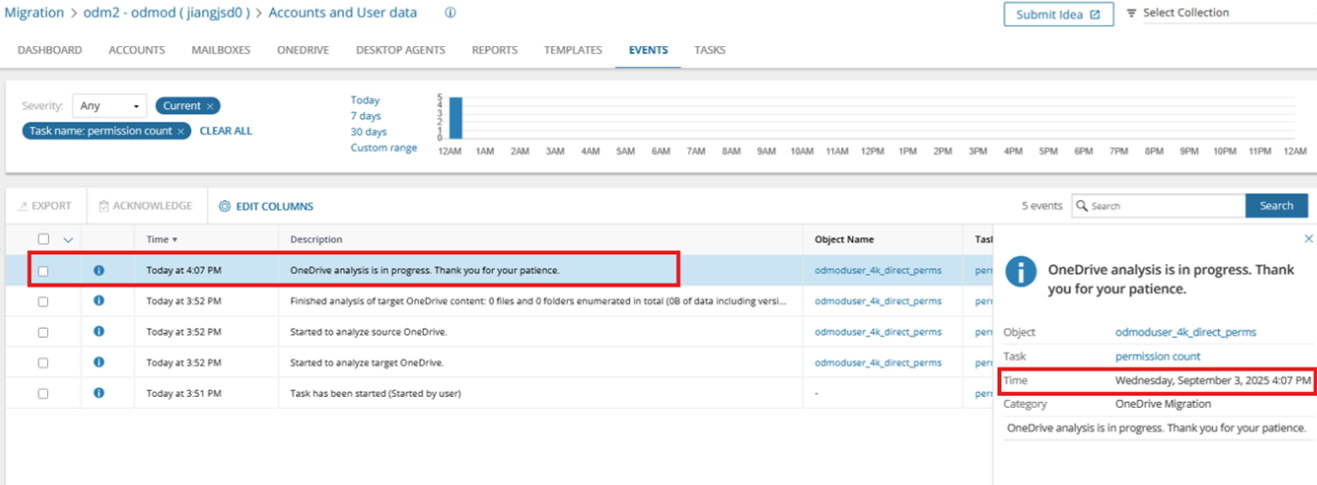Click the Description column header
This screenshot has height=485, width=1317.
316,239
